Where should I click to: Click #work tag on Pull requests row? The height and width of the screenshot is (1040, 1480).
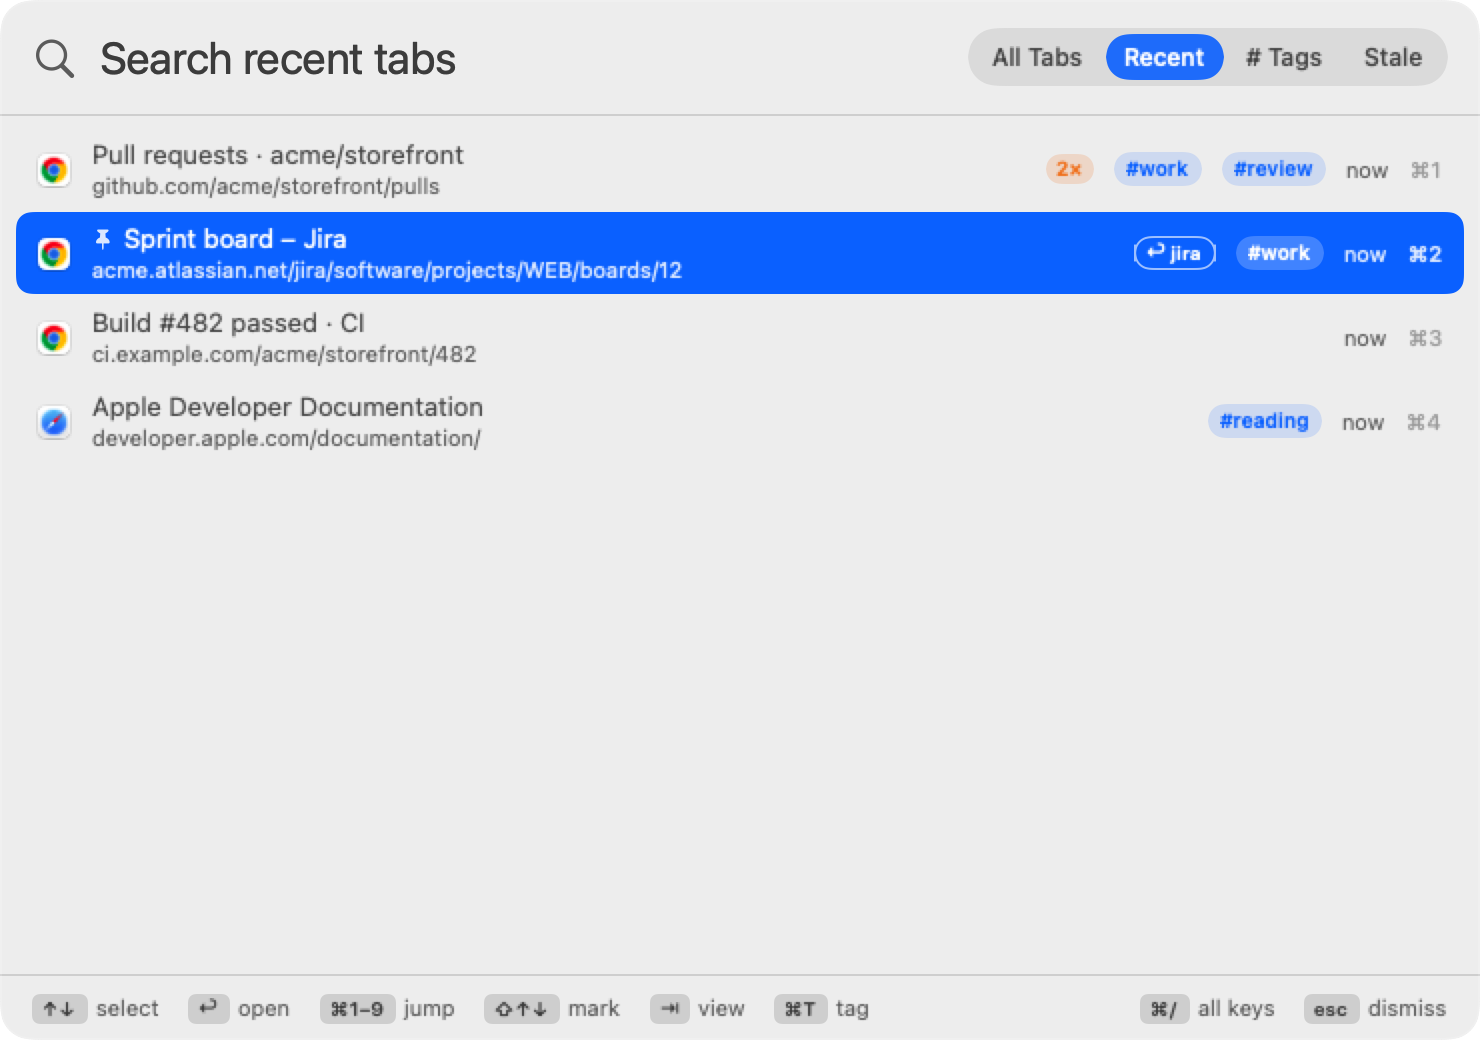click(1157, 169)
